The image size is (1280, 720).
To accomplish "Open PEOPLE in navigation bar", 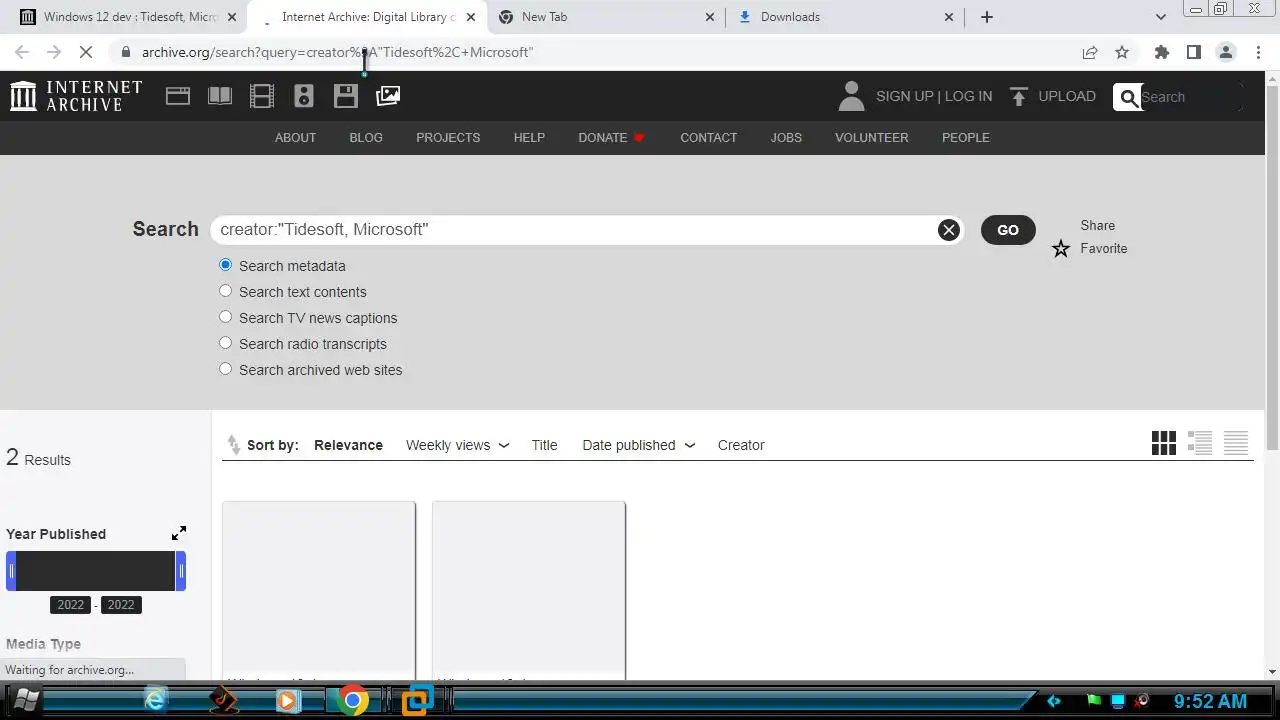I will [x=965, y=138].
